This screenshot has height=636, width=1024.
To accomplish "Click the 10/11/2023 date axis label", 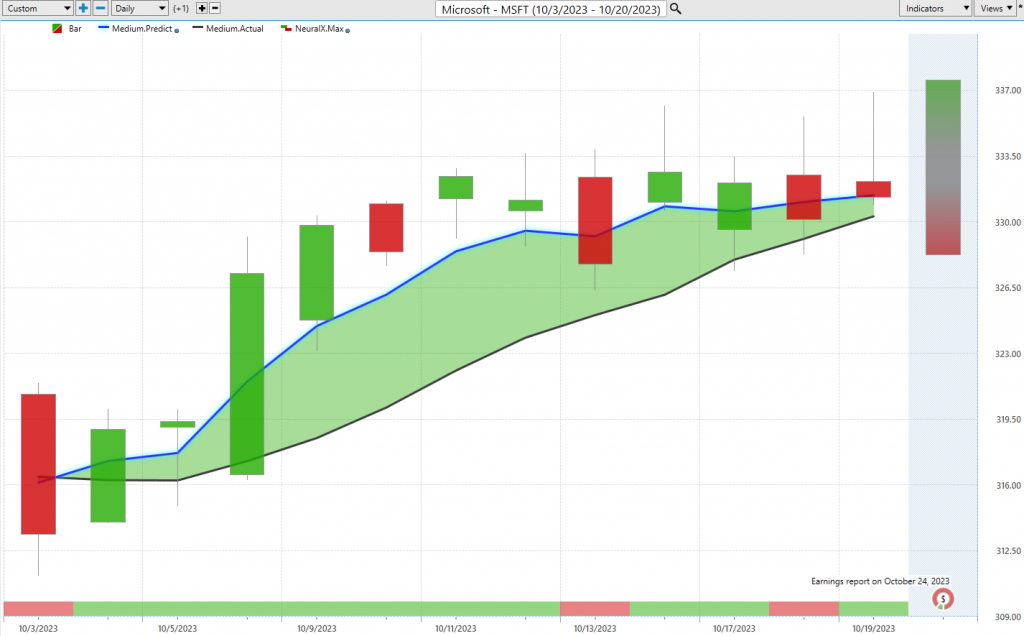I will [456, 628].
